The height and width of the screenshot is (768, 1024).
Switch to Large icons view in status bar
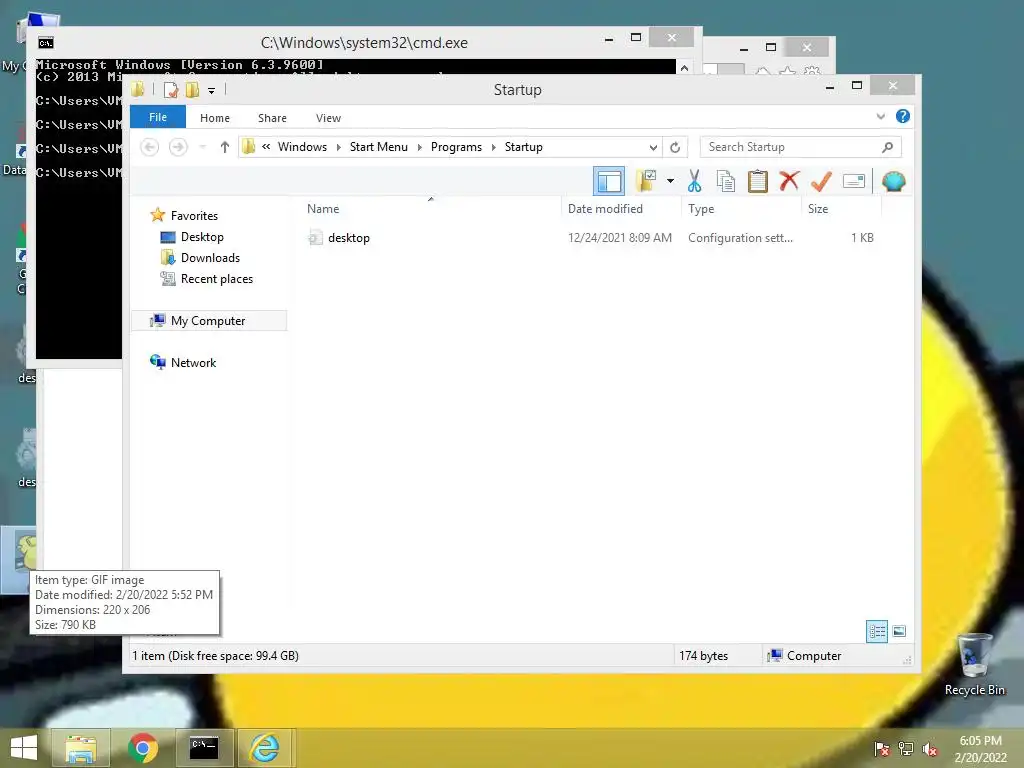(x=899, y=631)
